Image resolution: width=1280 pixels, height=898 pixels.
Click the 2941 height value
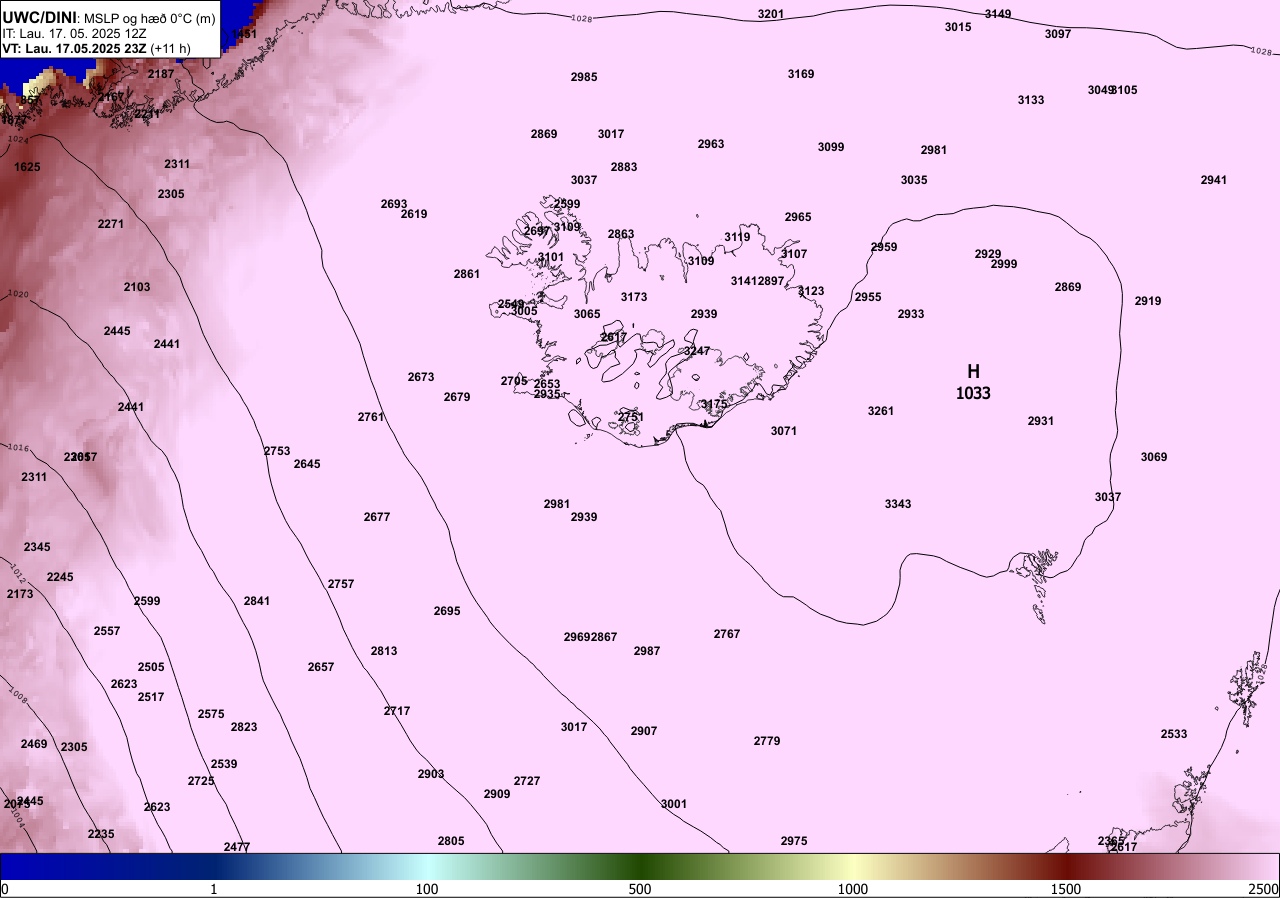[1214, 180]
